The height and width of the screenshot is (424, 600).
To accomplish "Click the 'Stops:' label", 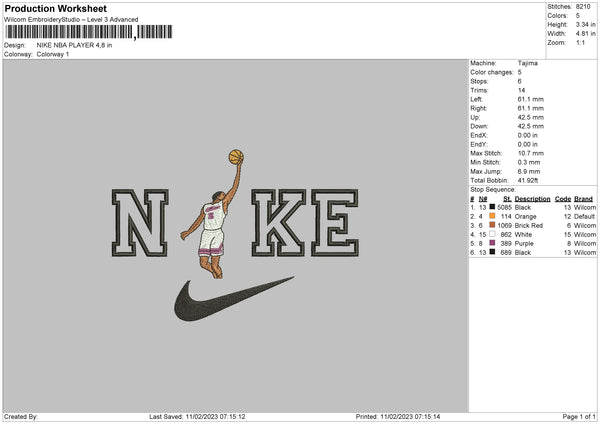I will pos(479,81).
